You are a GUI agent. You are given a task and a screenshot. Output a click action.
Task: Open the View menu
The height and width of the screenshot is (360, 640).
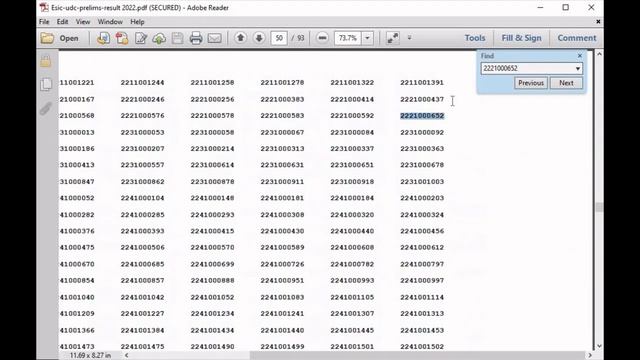[x=83, y=22]
